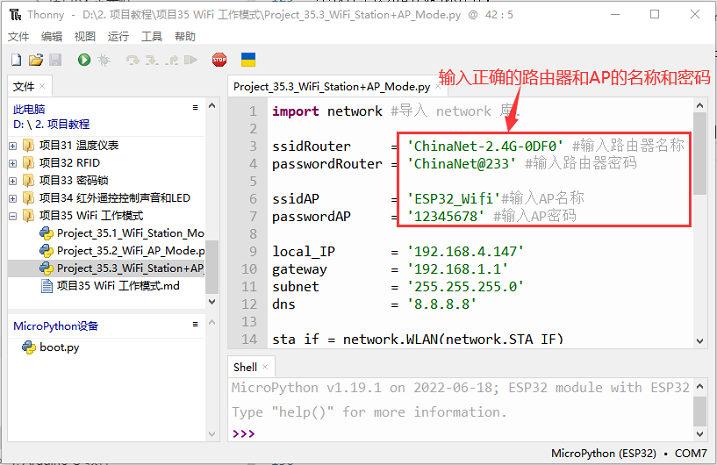Start debugging with the bug icon

click(x=103, y=60)
